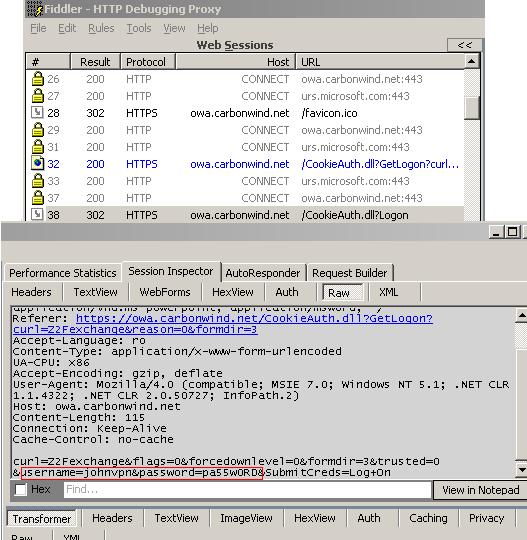Image resolution: width=527 pixels, height=540 pixels.
Task: Open the Tools menu
Action: point(138,28)
